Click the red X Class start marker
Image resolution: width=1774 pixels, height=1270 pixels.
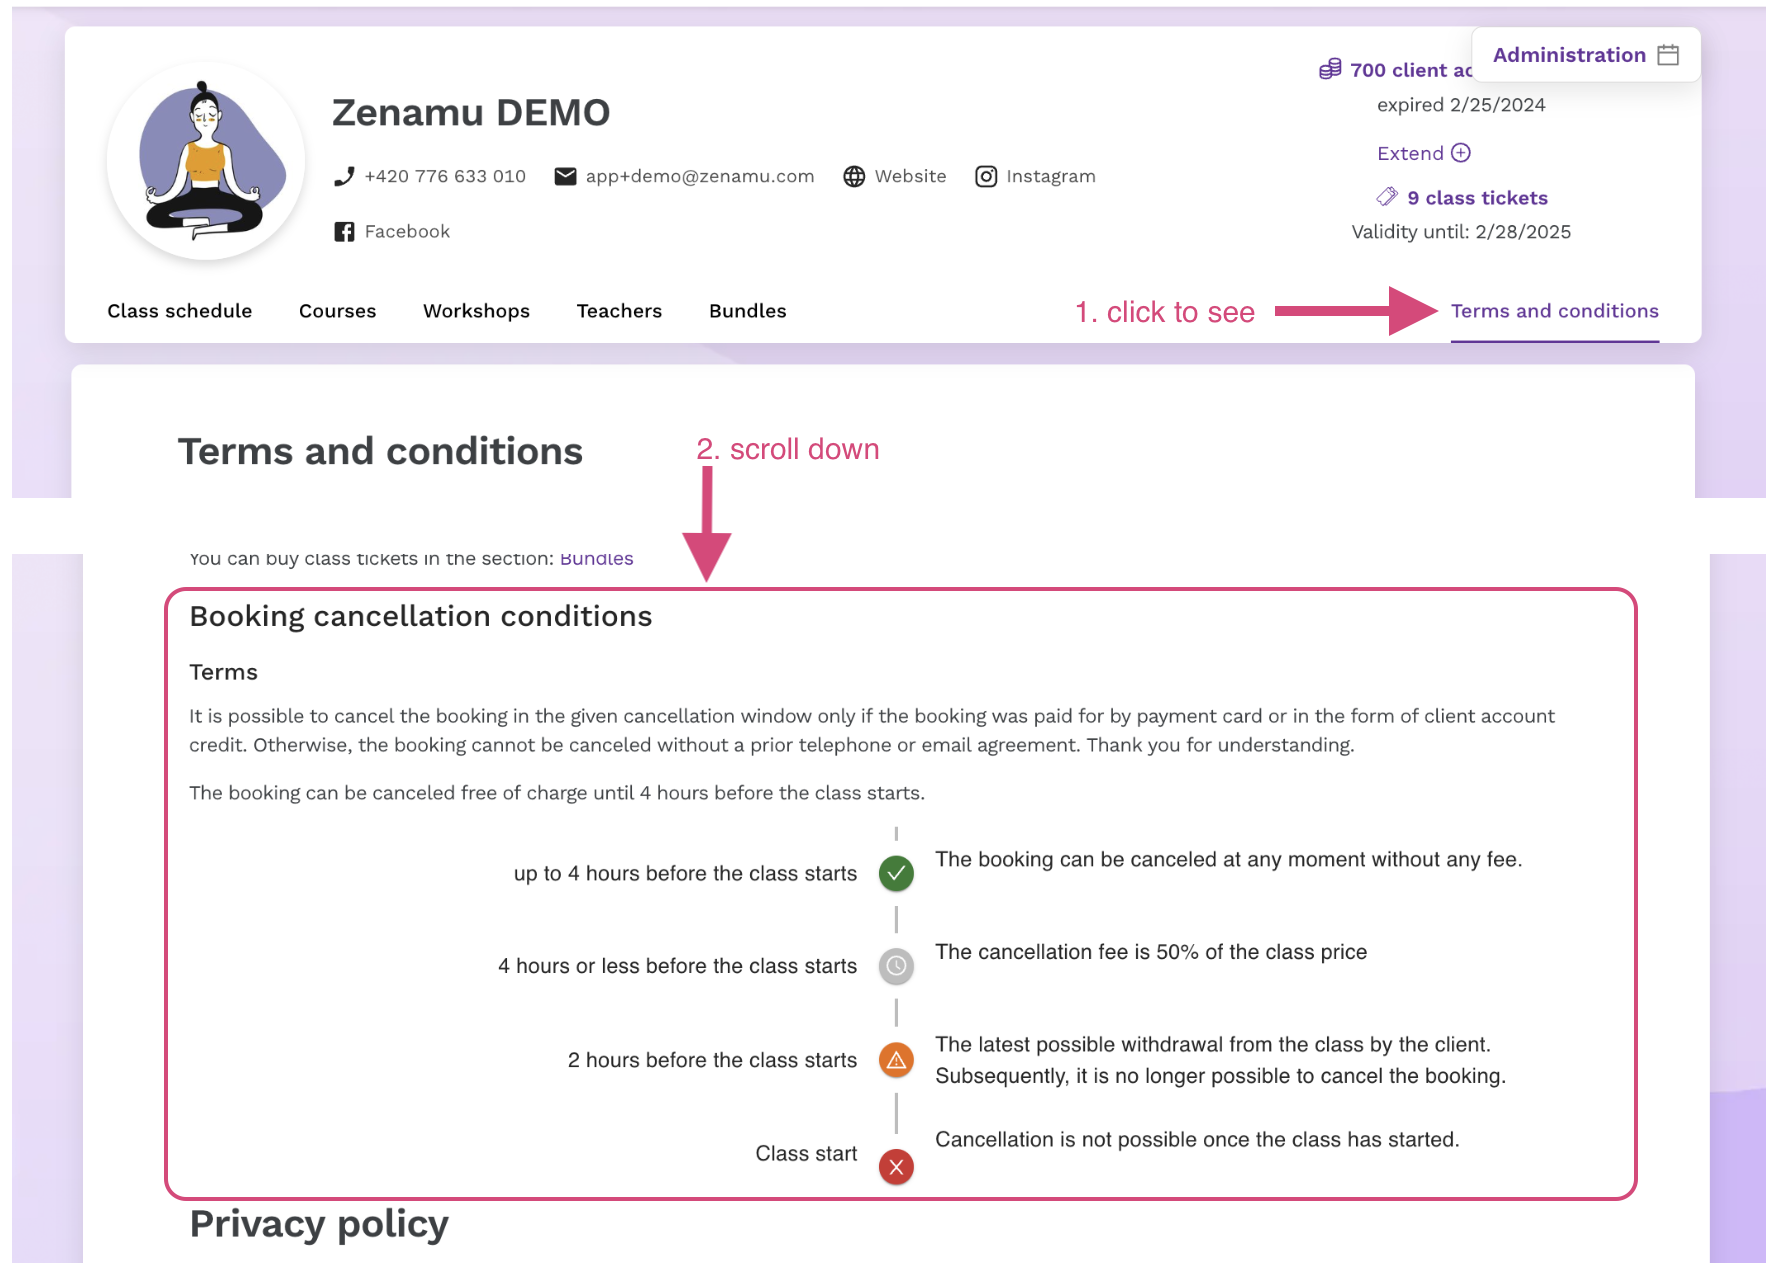tap(896, 1166)
